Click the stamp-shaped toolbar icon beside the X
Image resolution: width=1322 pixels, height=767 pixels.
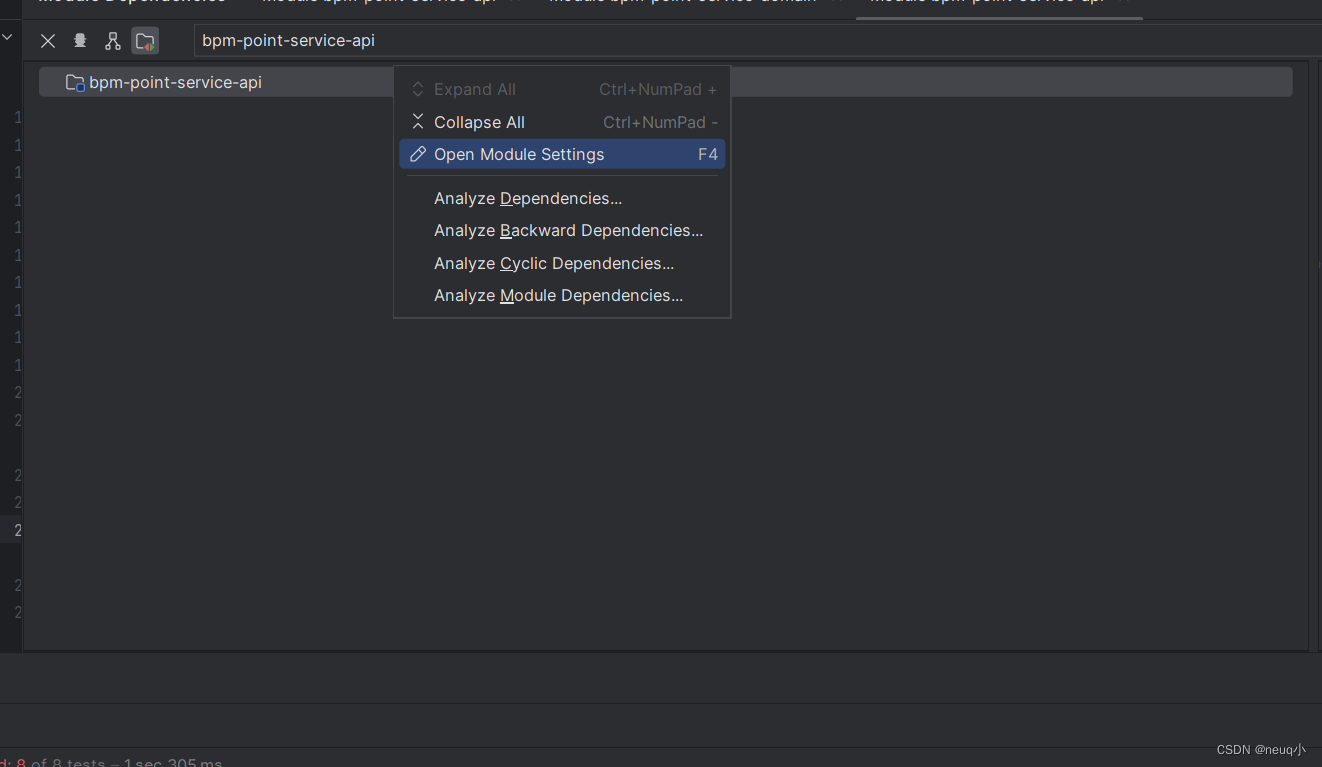(80, 41)
